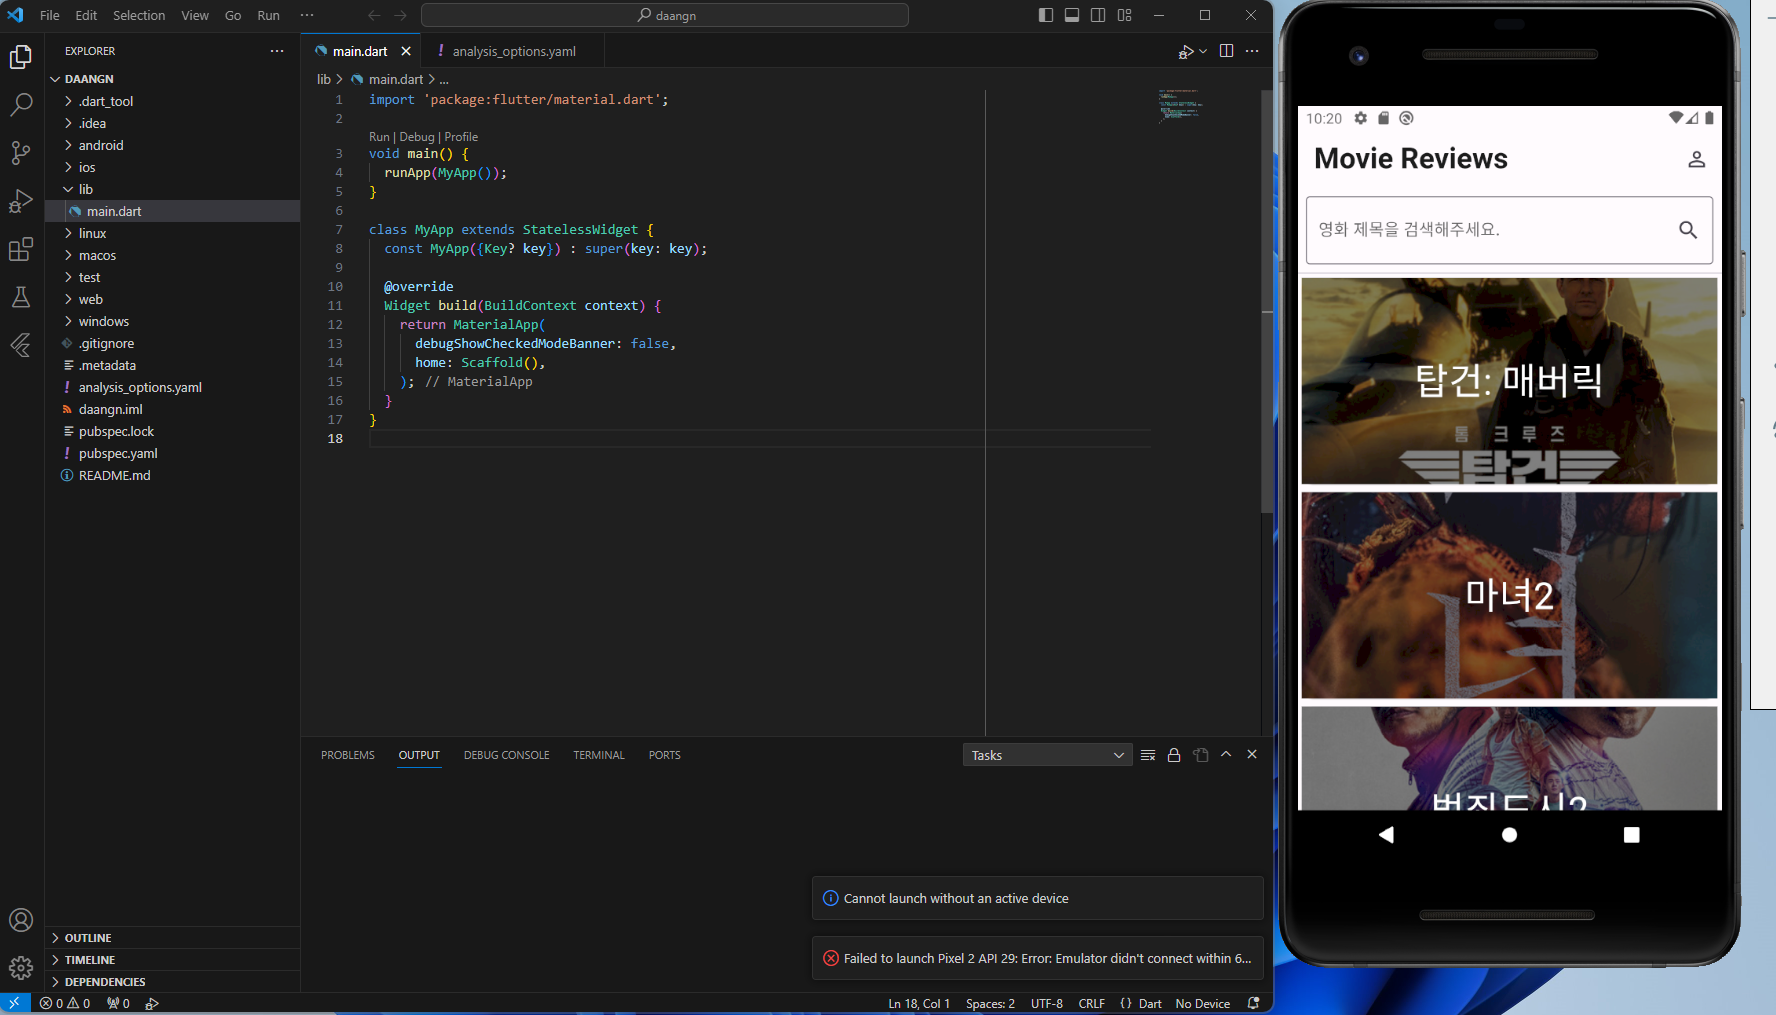Open the Explorer view in activity bar
This screenshot has height=1015, width=1776.
click(21, 57)
